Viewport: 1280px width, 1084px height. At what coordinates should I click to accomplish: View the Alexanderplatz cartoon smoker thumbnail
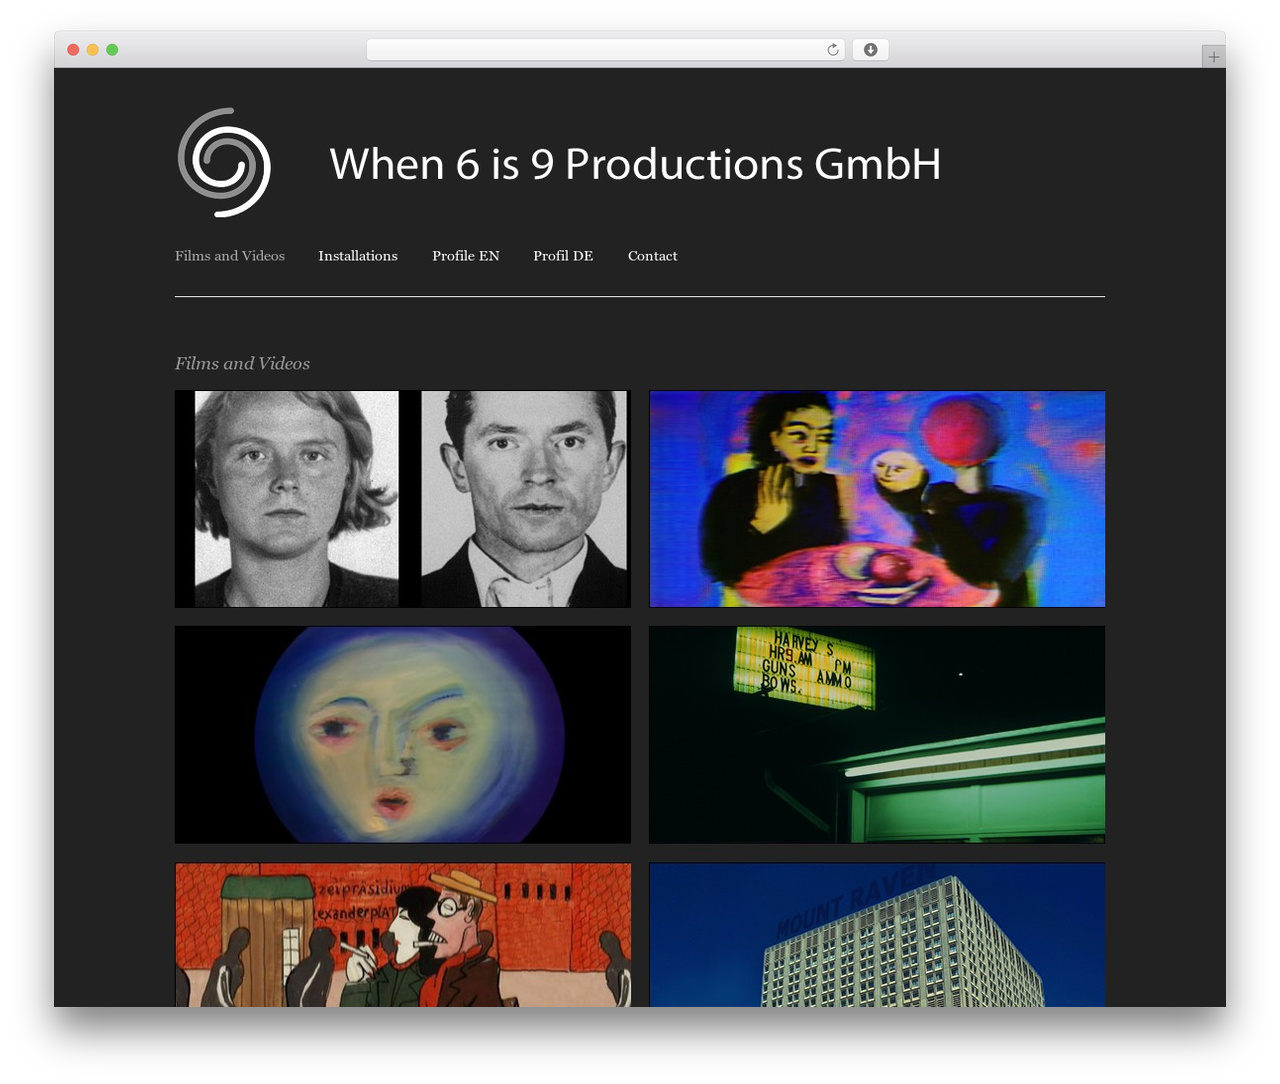coord(403,935)
